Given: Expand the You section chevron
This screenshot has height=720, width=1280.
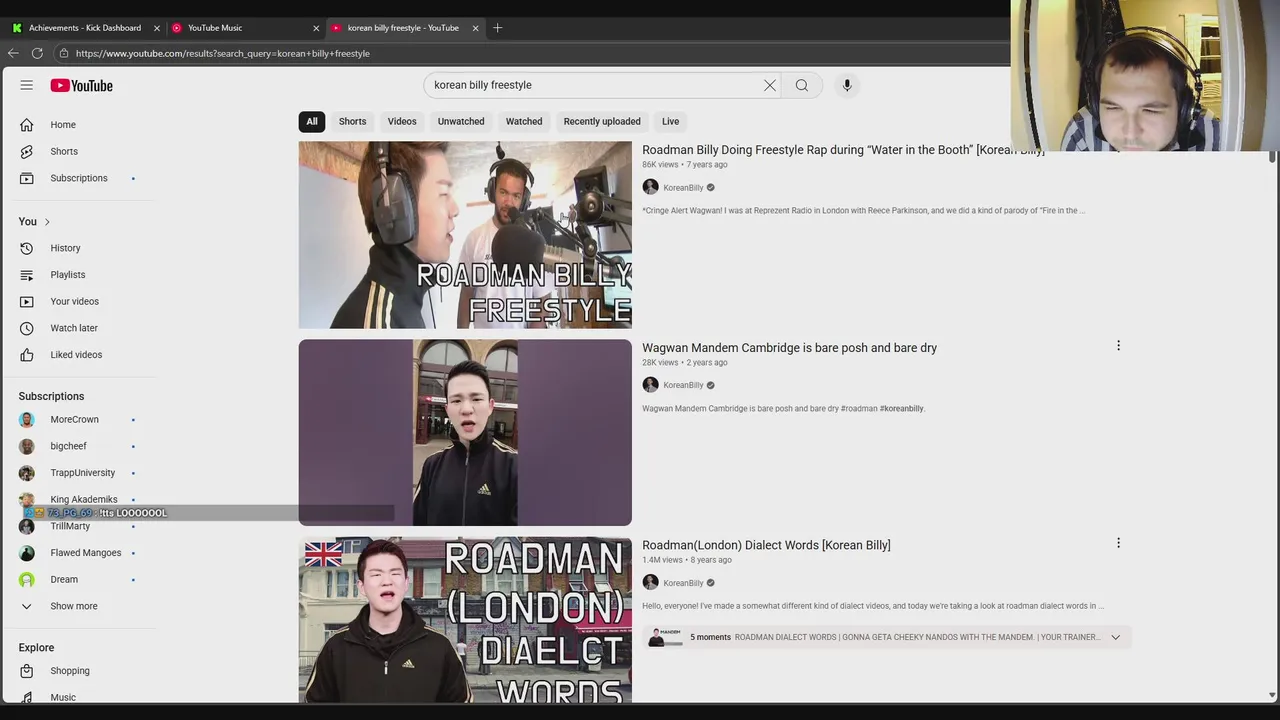Looking at the screenshot, I should pyautogui.click(x=47, y=222).
